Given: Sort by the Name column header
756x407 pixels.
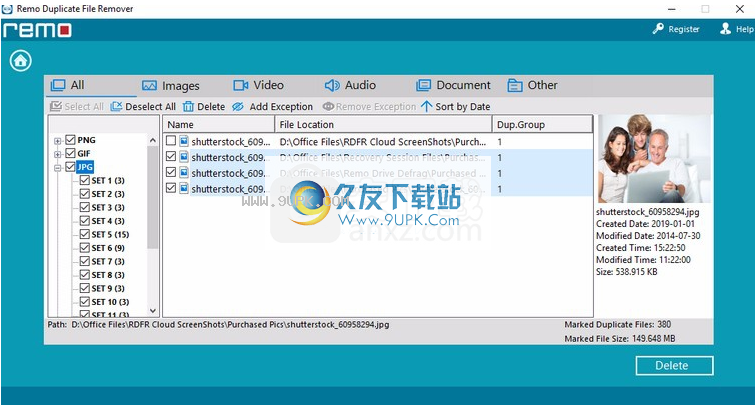Looking at the screenshot, I should [218, 124].
